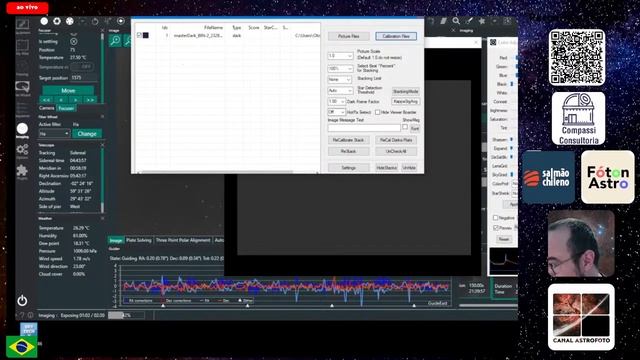Open the Plate Solving tab
This screenshot has height=360, width=640.
point(138,240)
